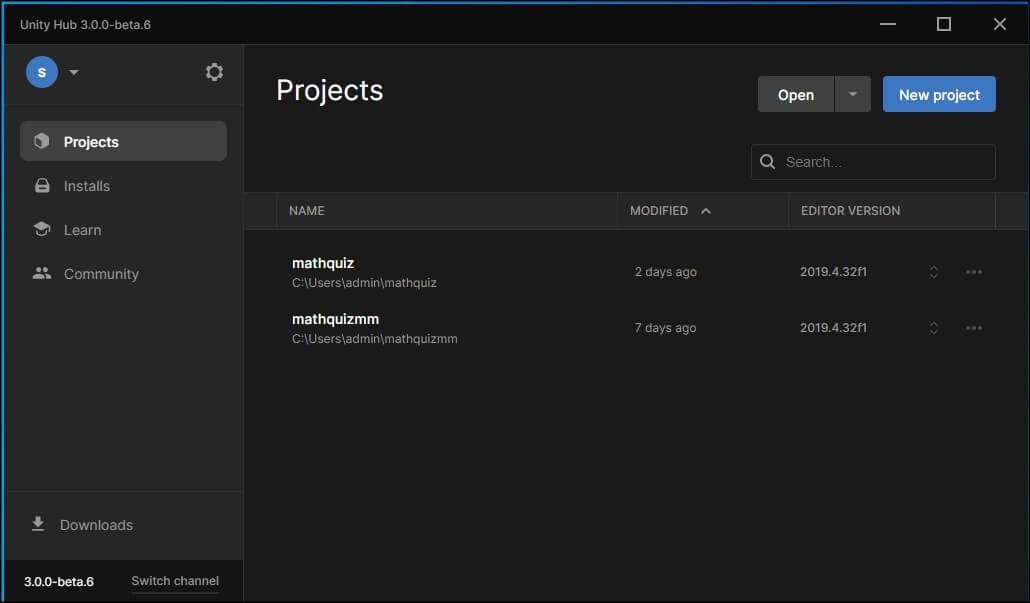Focus the Search projects field

pyautogui.click(x=873, y=162)
